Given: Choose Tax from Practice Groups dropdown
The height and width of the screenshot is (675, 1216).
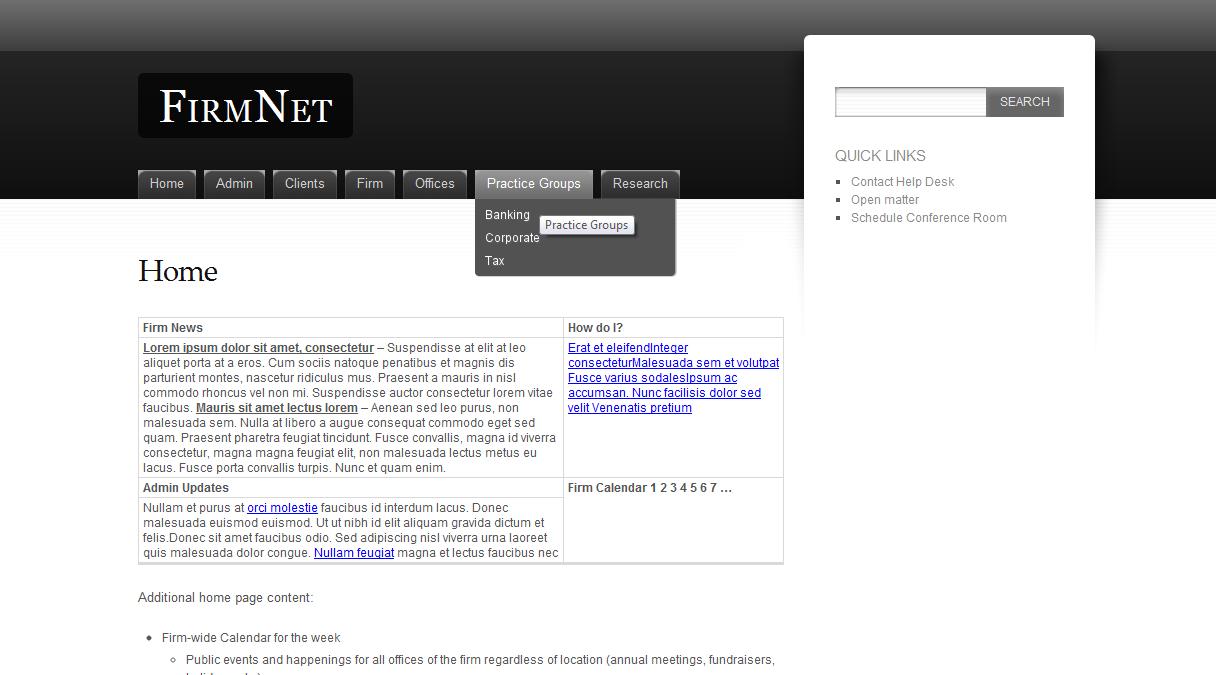Looking at the screenshot, I should (x=495, y=261).
